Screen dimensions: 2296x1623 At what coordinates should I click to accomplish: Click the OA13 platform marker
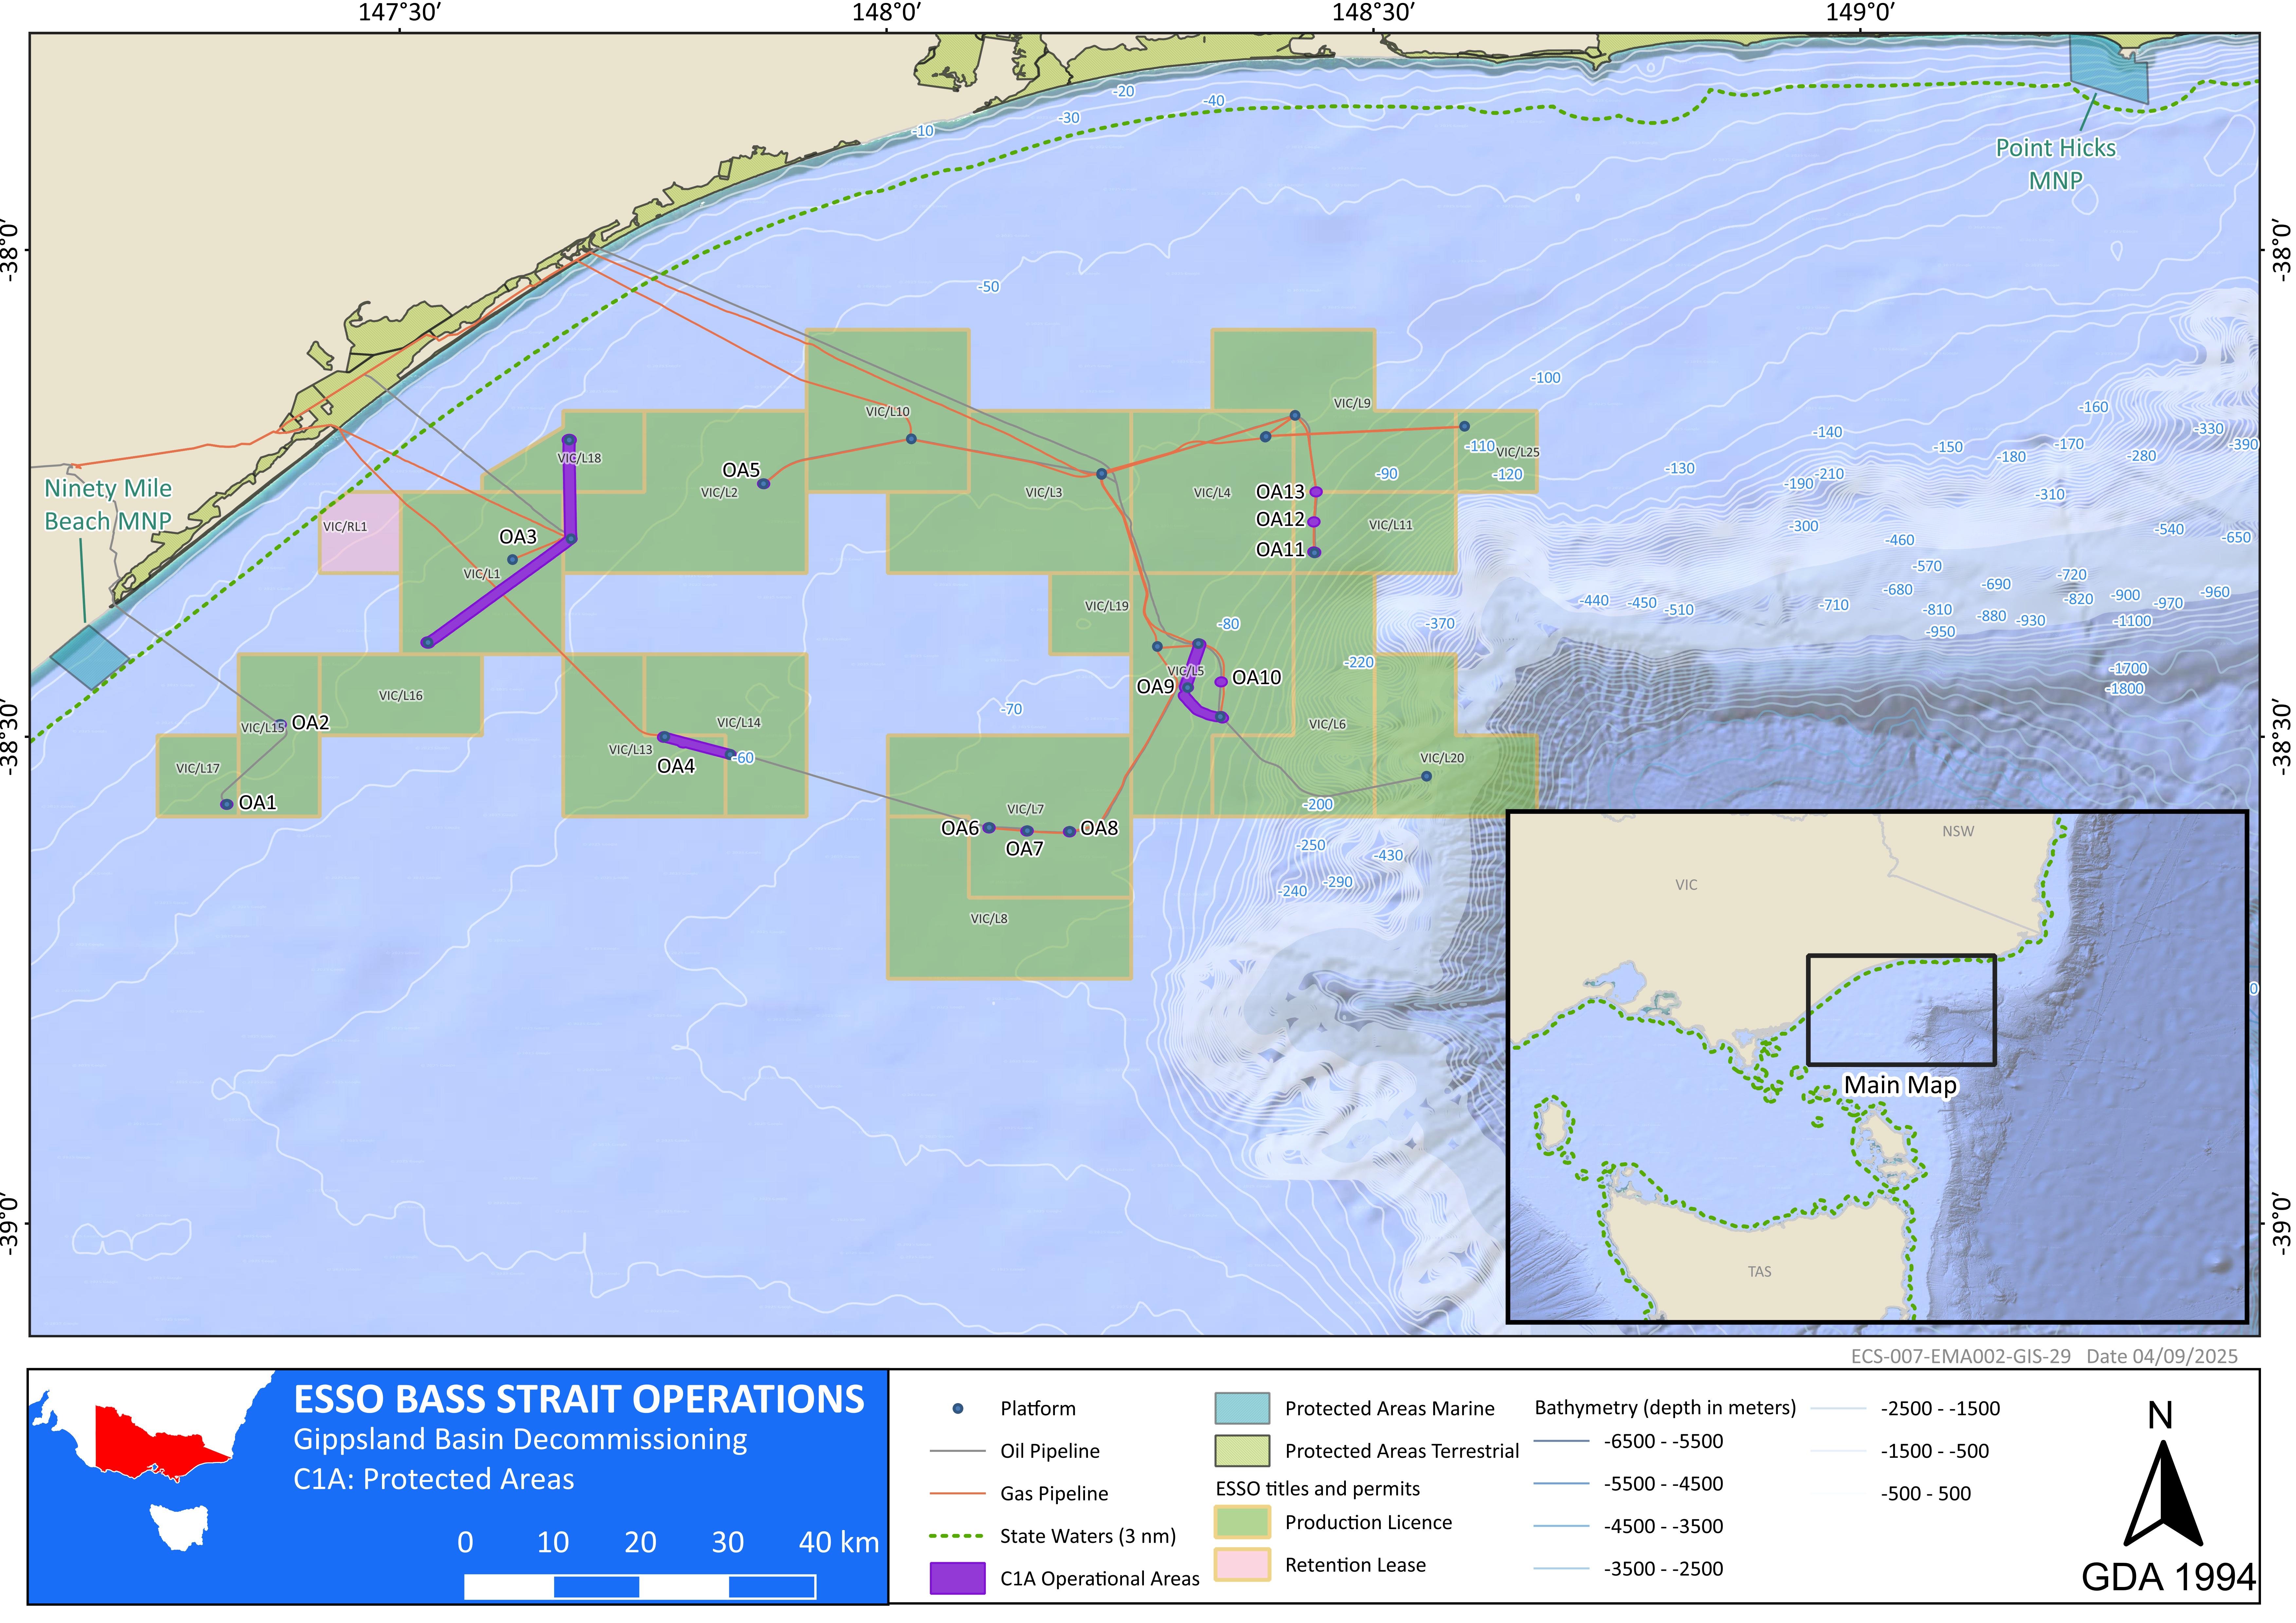tap(1316, 492)
